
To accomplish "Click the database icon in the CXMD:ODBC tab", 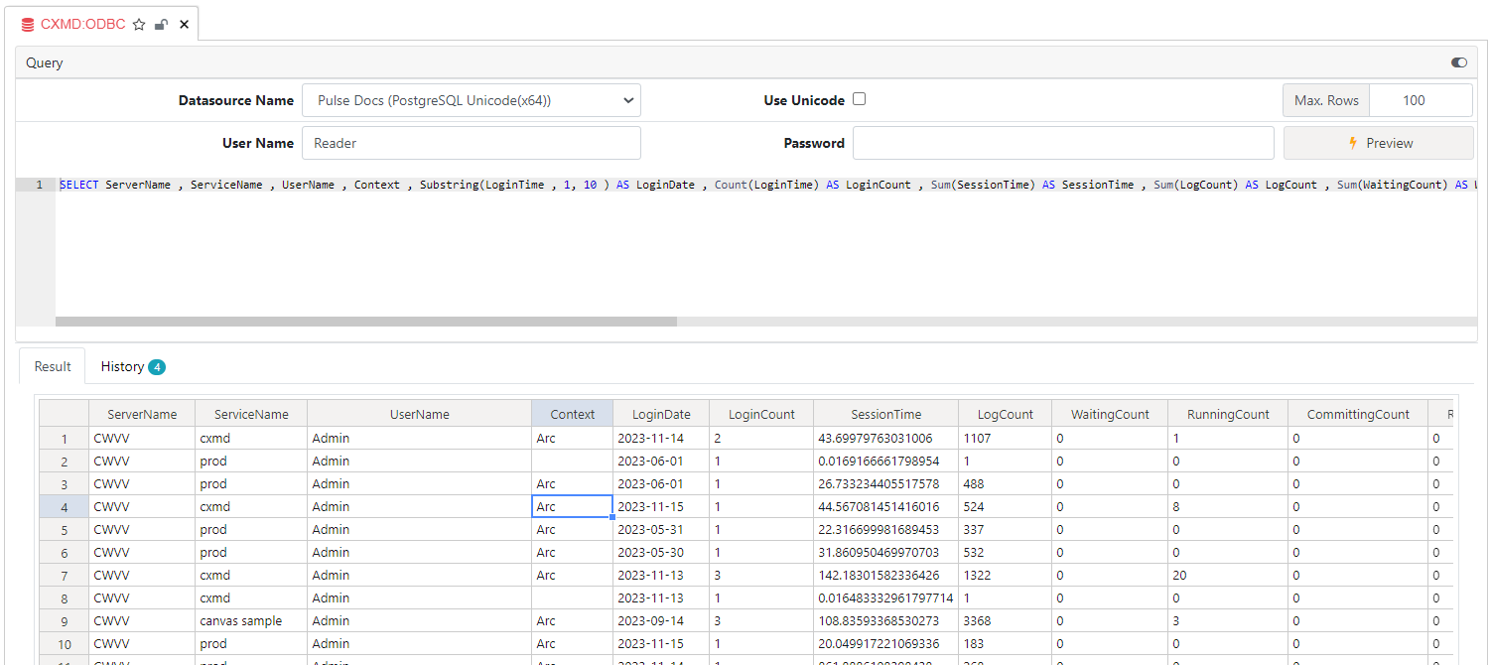I will pos(25,23).
